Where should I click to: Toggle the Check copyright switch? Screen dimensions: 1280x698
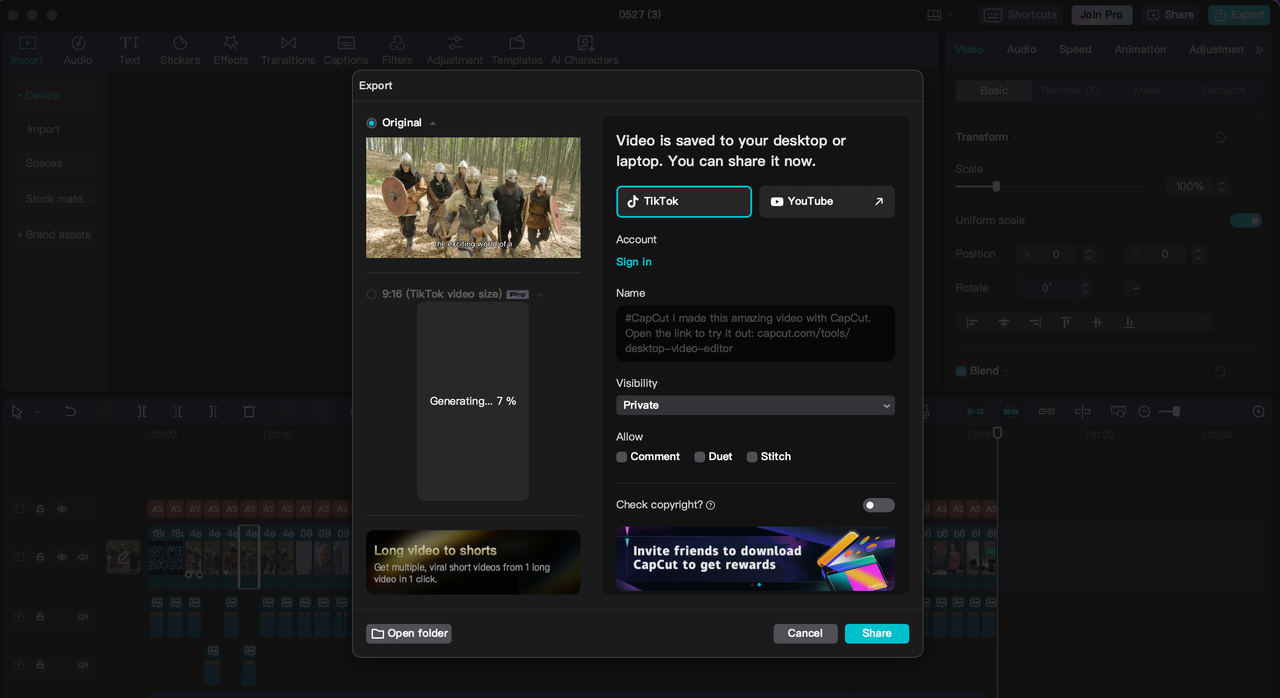tap(879, 505)
